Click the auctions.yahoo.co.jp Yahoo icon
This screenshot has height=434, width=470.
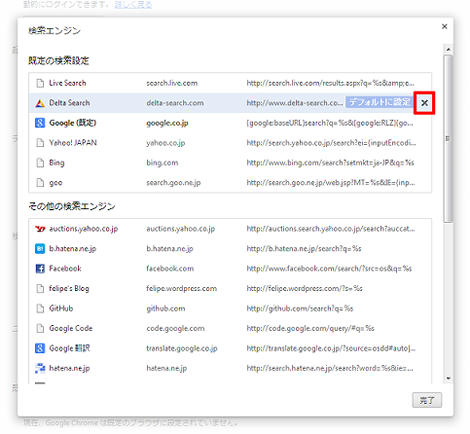click(x=40, y=229)
